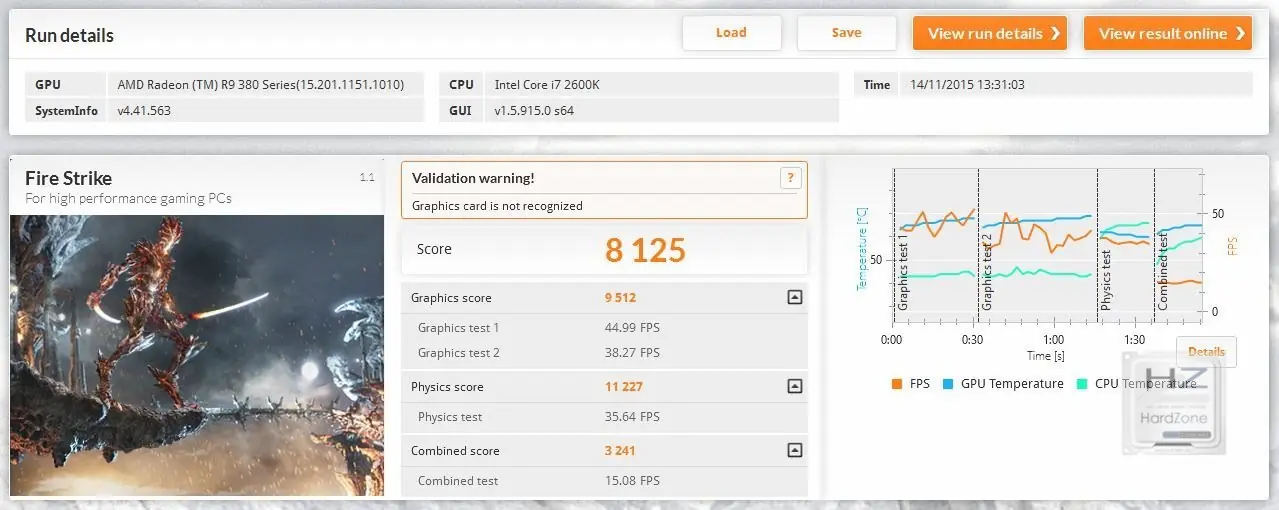Click the Graphics test 1 marker in chart
Image resolution: width=1279 pixels, height=510 pixels.
(x=903, y=273)
